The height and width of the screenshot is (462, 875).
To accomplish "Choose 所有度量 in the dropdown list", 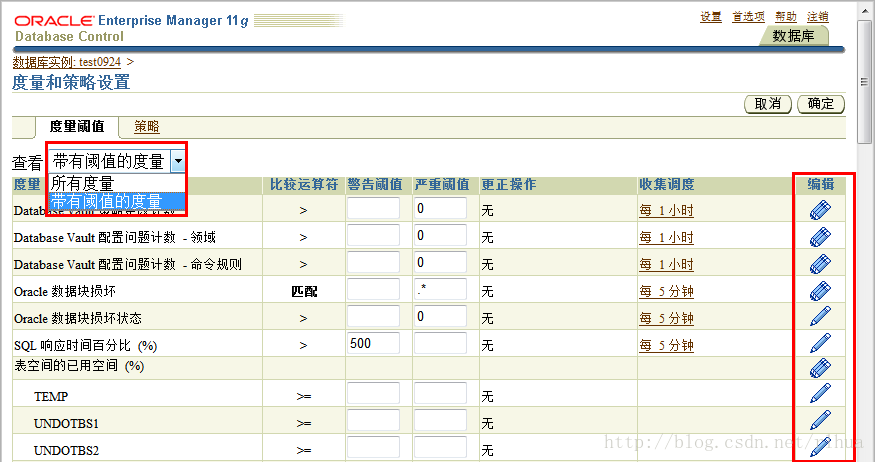I will [117, 184].
